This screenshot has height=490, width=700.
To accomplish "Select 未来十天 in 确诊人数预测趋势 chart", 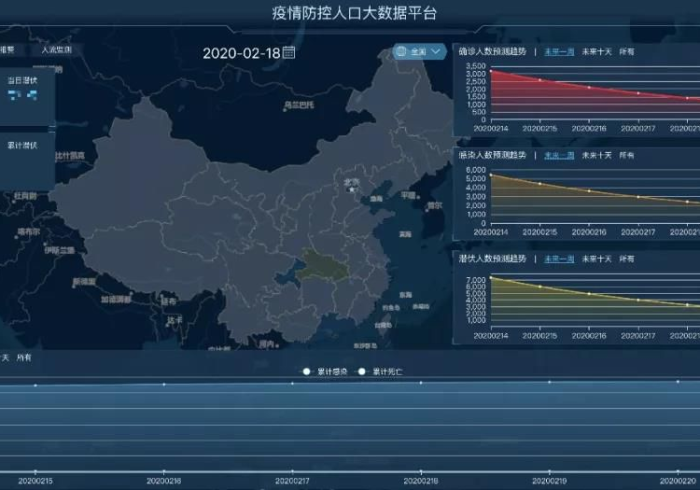I will tap(596, 52).
